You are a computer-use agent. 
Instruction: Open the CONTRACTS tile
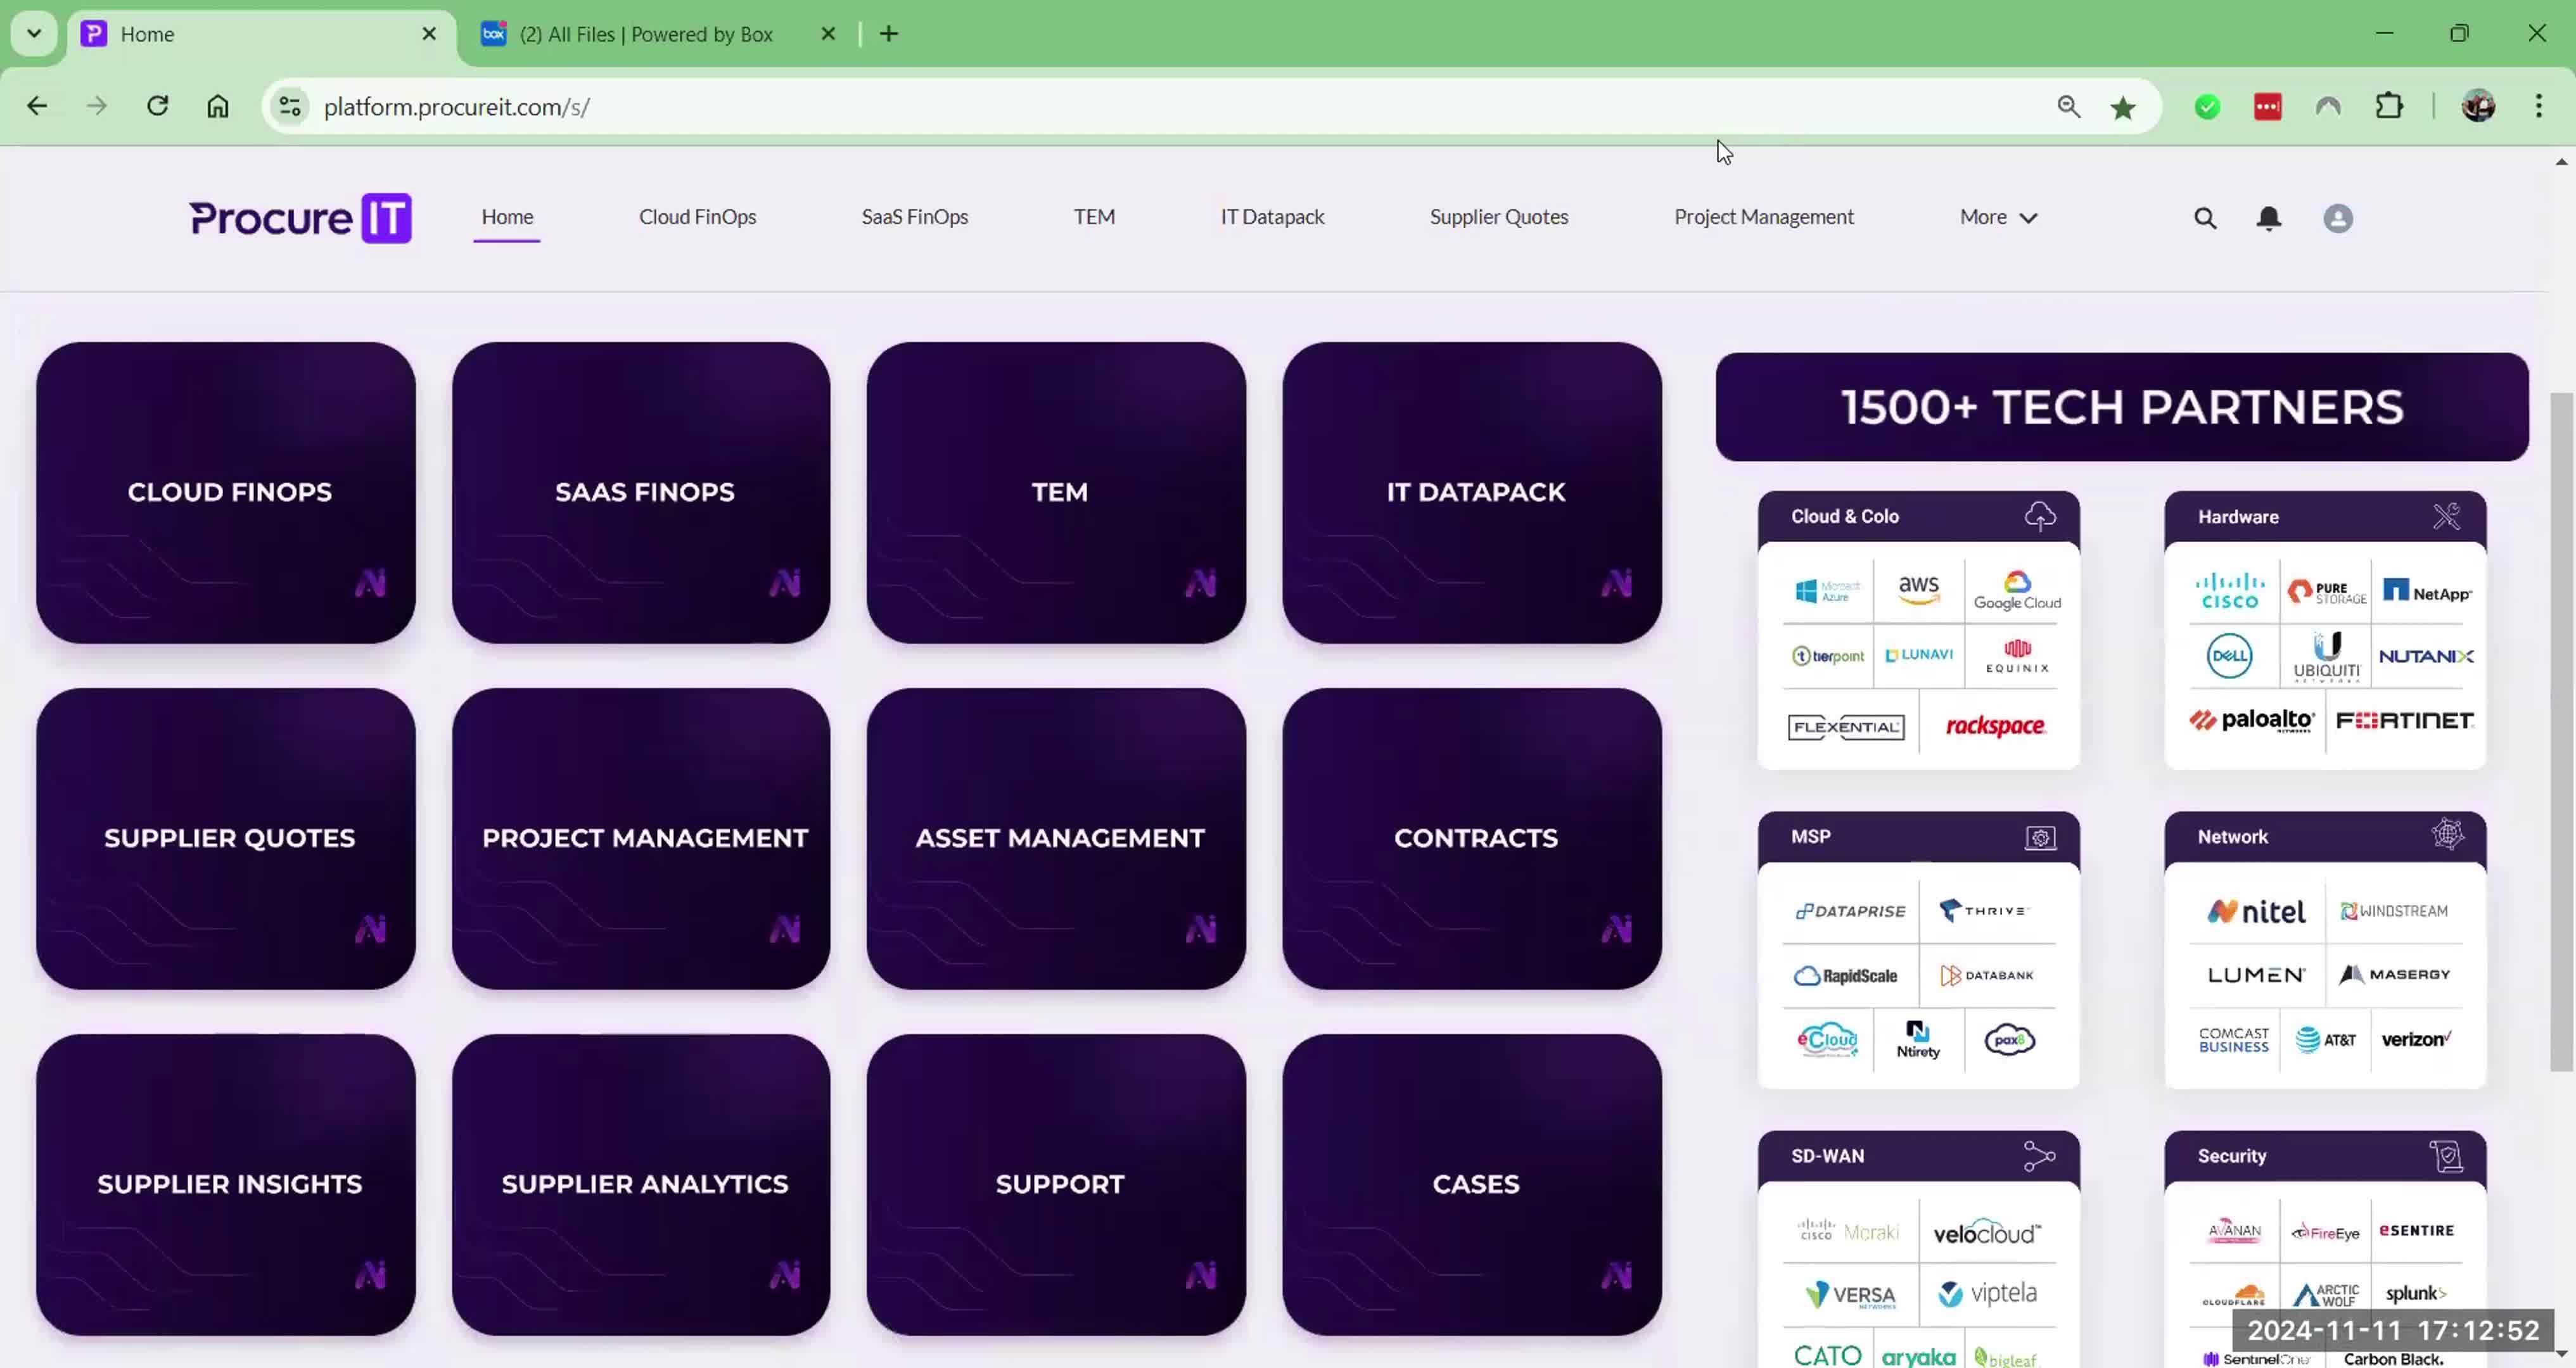pyautogui.click(x=1472, y=838)
